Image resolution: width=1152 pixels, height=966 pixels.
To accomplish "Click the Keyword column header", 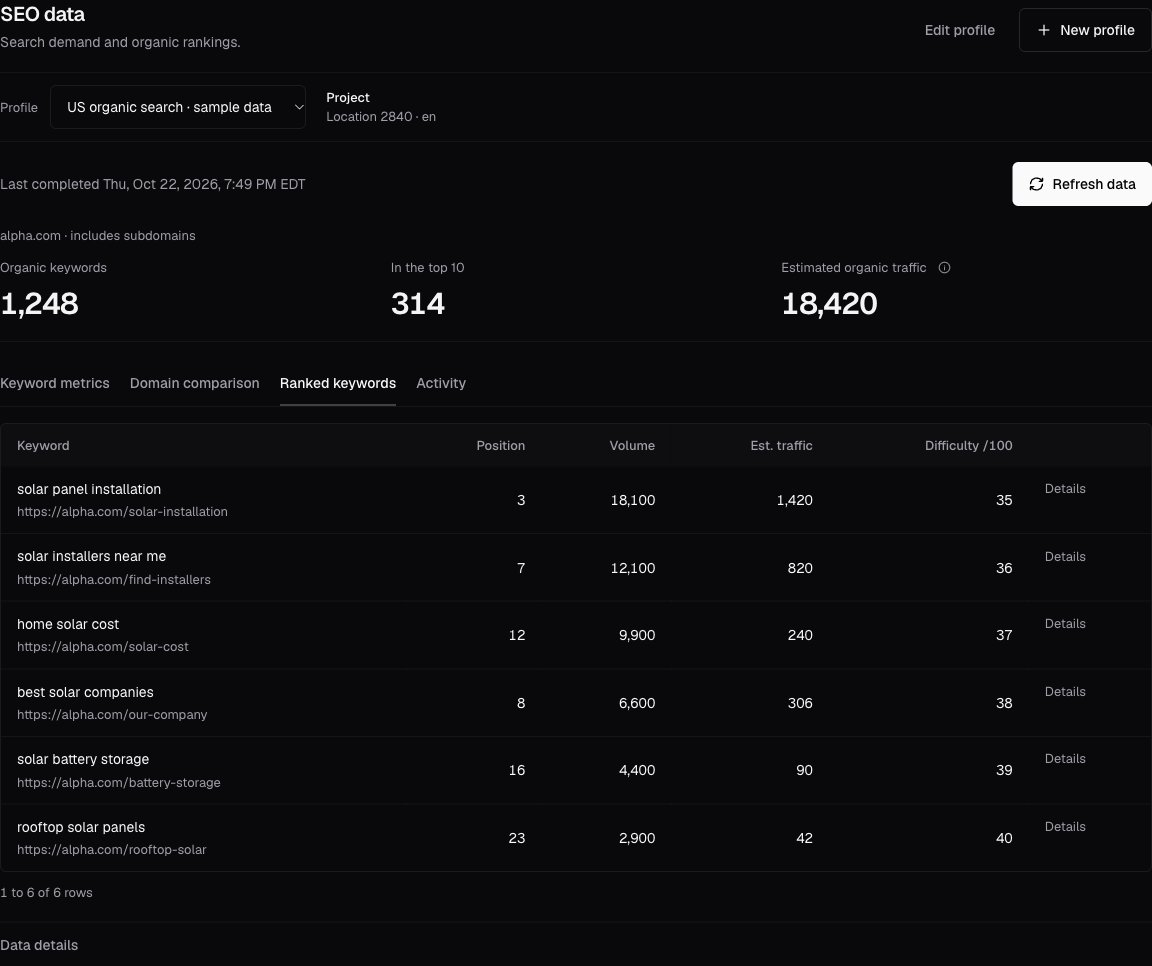I will click(43, 446).
